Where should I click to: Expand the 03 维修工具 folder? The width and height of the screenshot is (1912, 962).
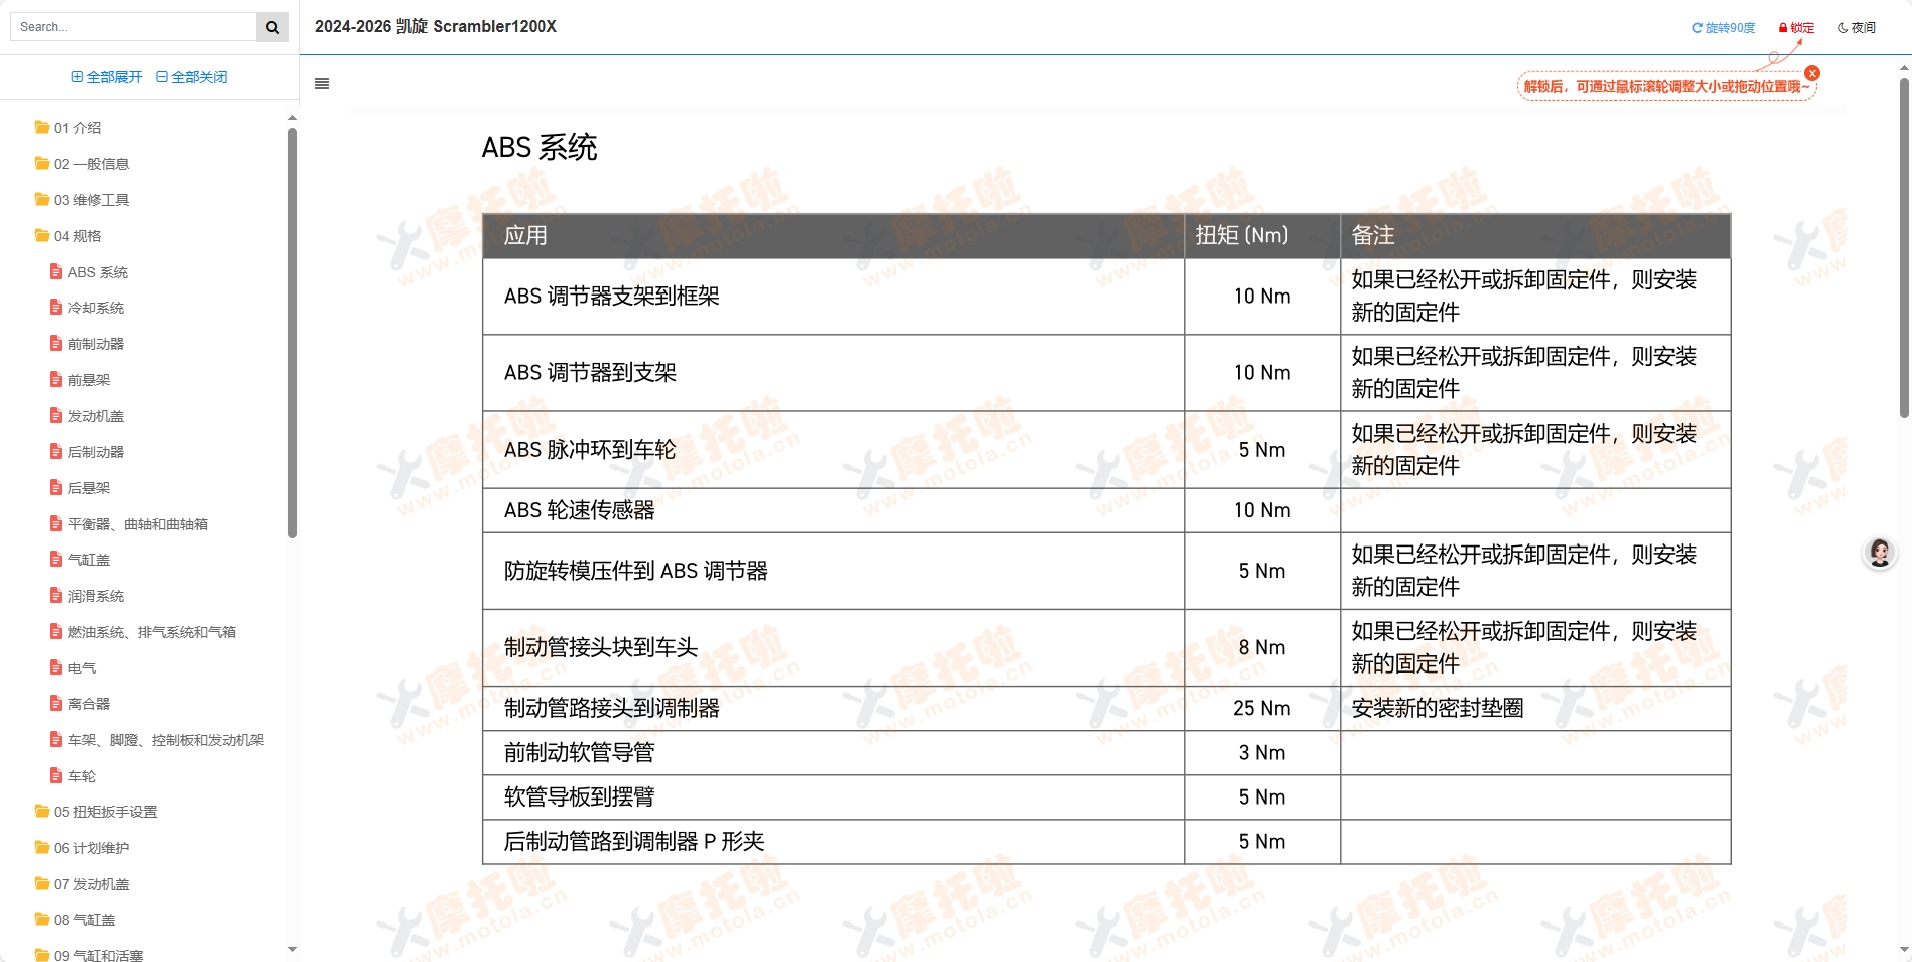tap(82, 200)
